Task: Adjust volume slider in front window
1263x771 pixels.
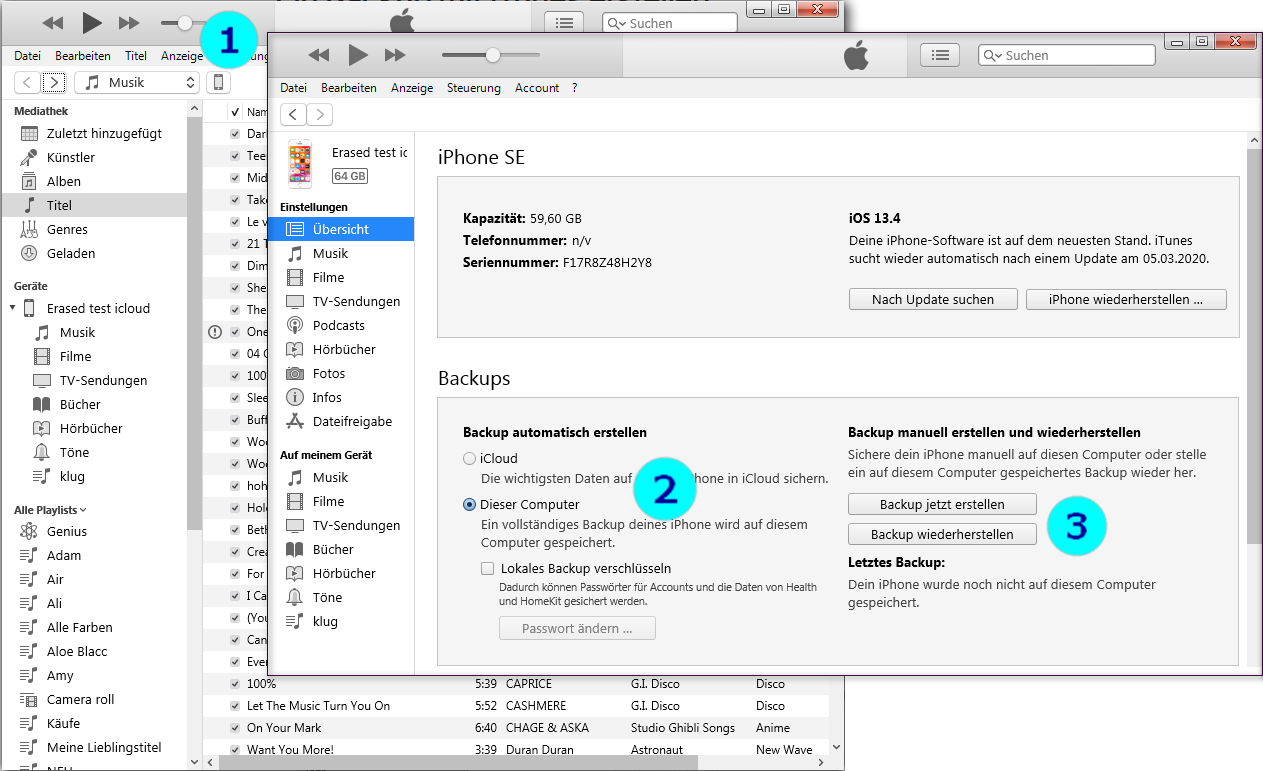Action: 491,55
